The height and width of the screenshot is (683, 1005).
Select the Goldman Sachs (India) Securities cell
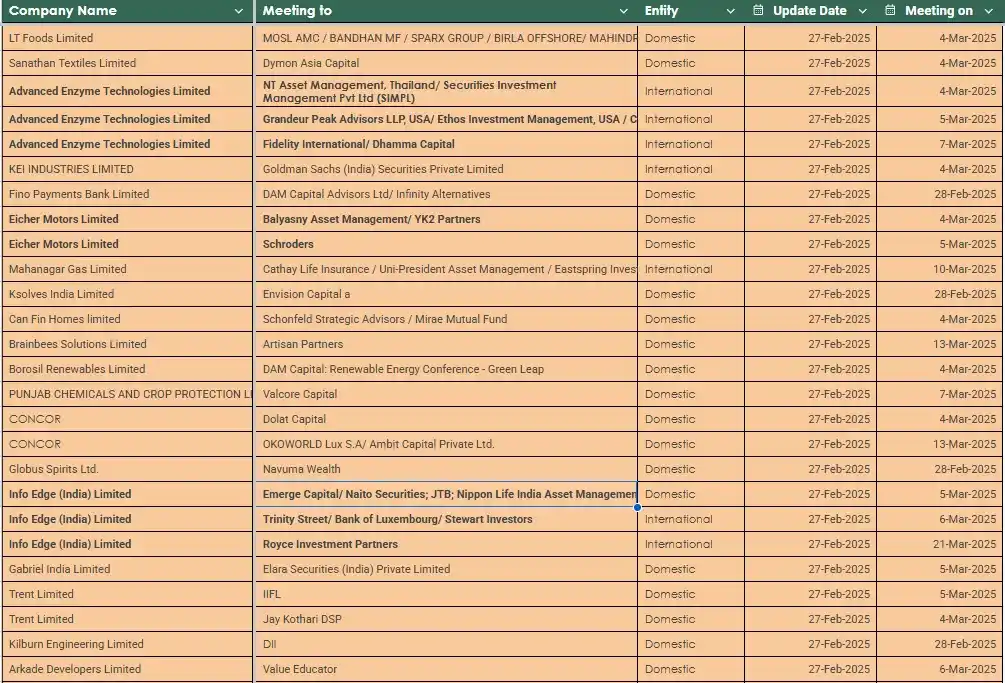(x=446, y=169)
